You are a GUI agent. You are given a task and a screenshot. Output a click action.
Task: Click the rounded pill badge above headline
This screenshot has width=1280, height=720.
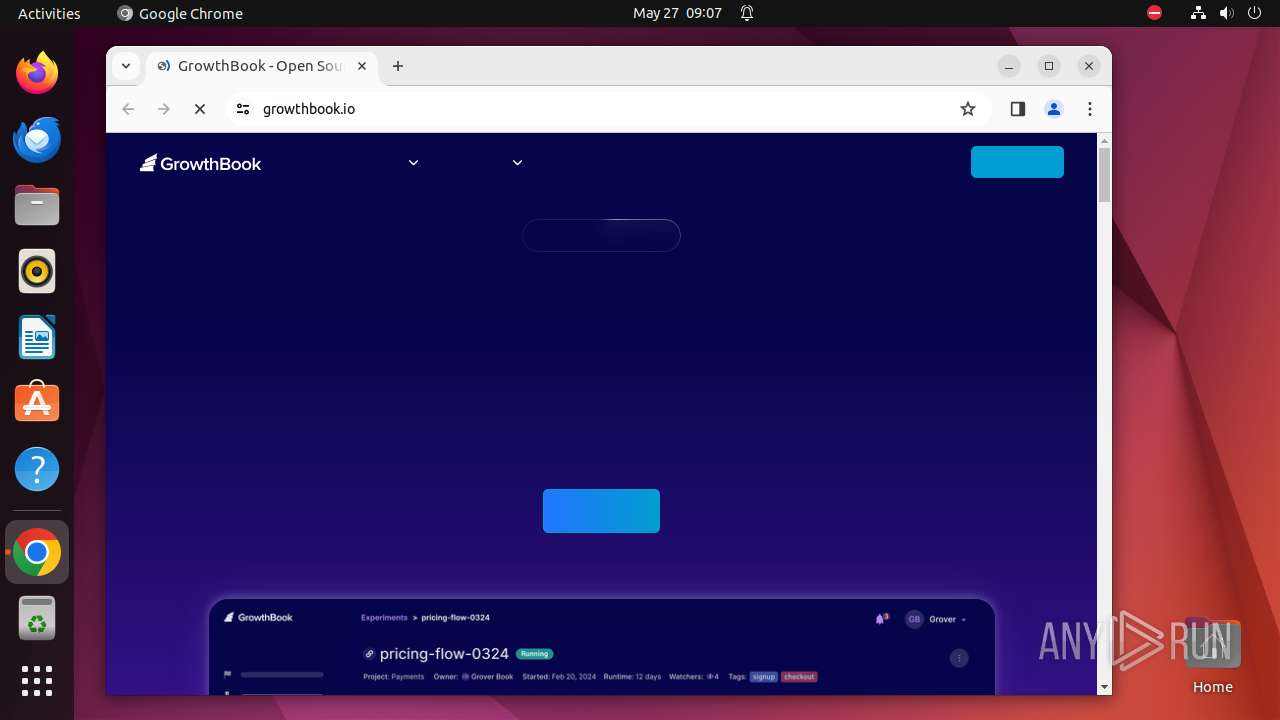click(x=601, y=235)
